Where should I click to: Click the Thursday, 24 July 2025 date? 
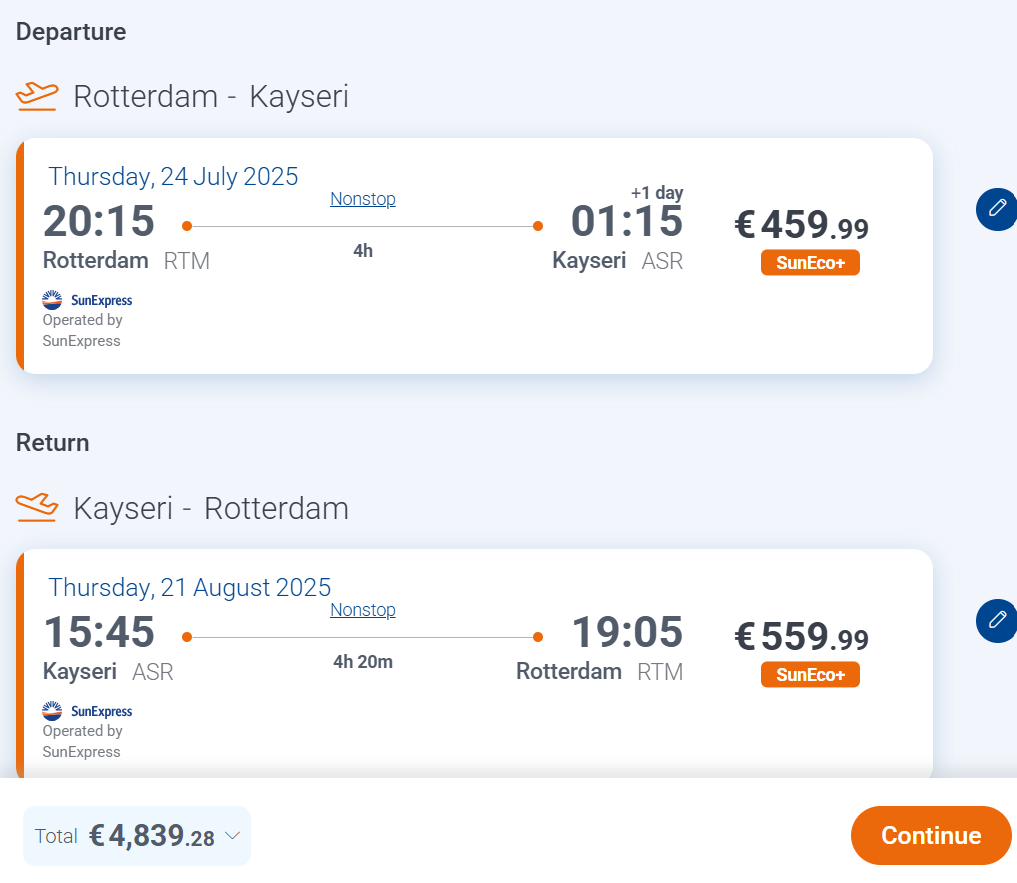tap(173, 176)
